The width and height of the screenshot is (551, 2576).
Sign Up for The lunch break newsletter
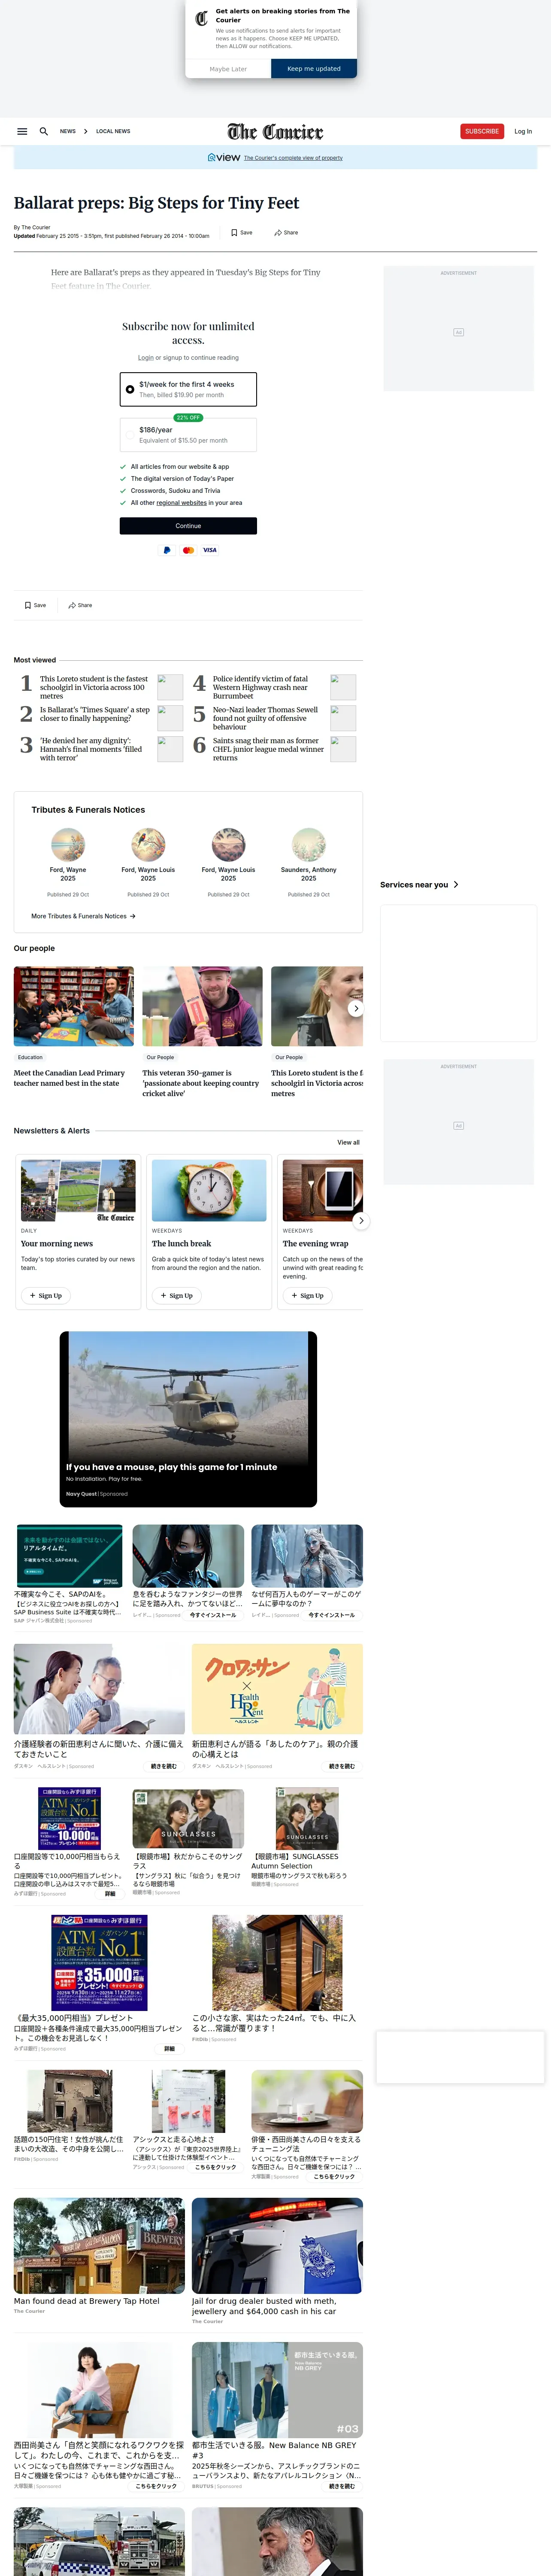tap(177, 1295)
